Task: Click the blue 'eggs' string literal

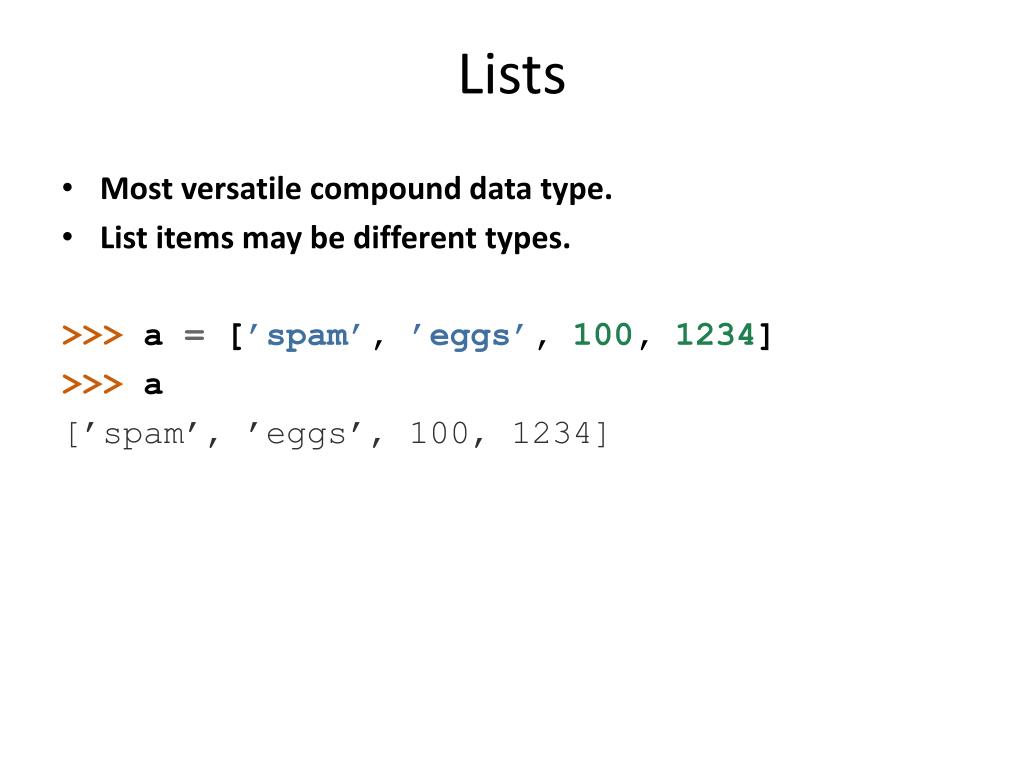Action: (468, 336)
